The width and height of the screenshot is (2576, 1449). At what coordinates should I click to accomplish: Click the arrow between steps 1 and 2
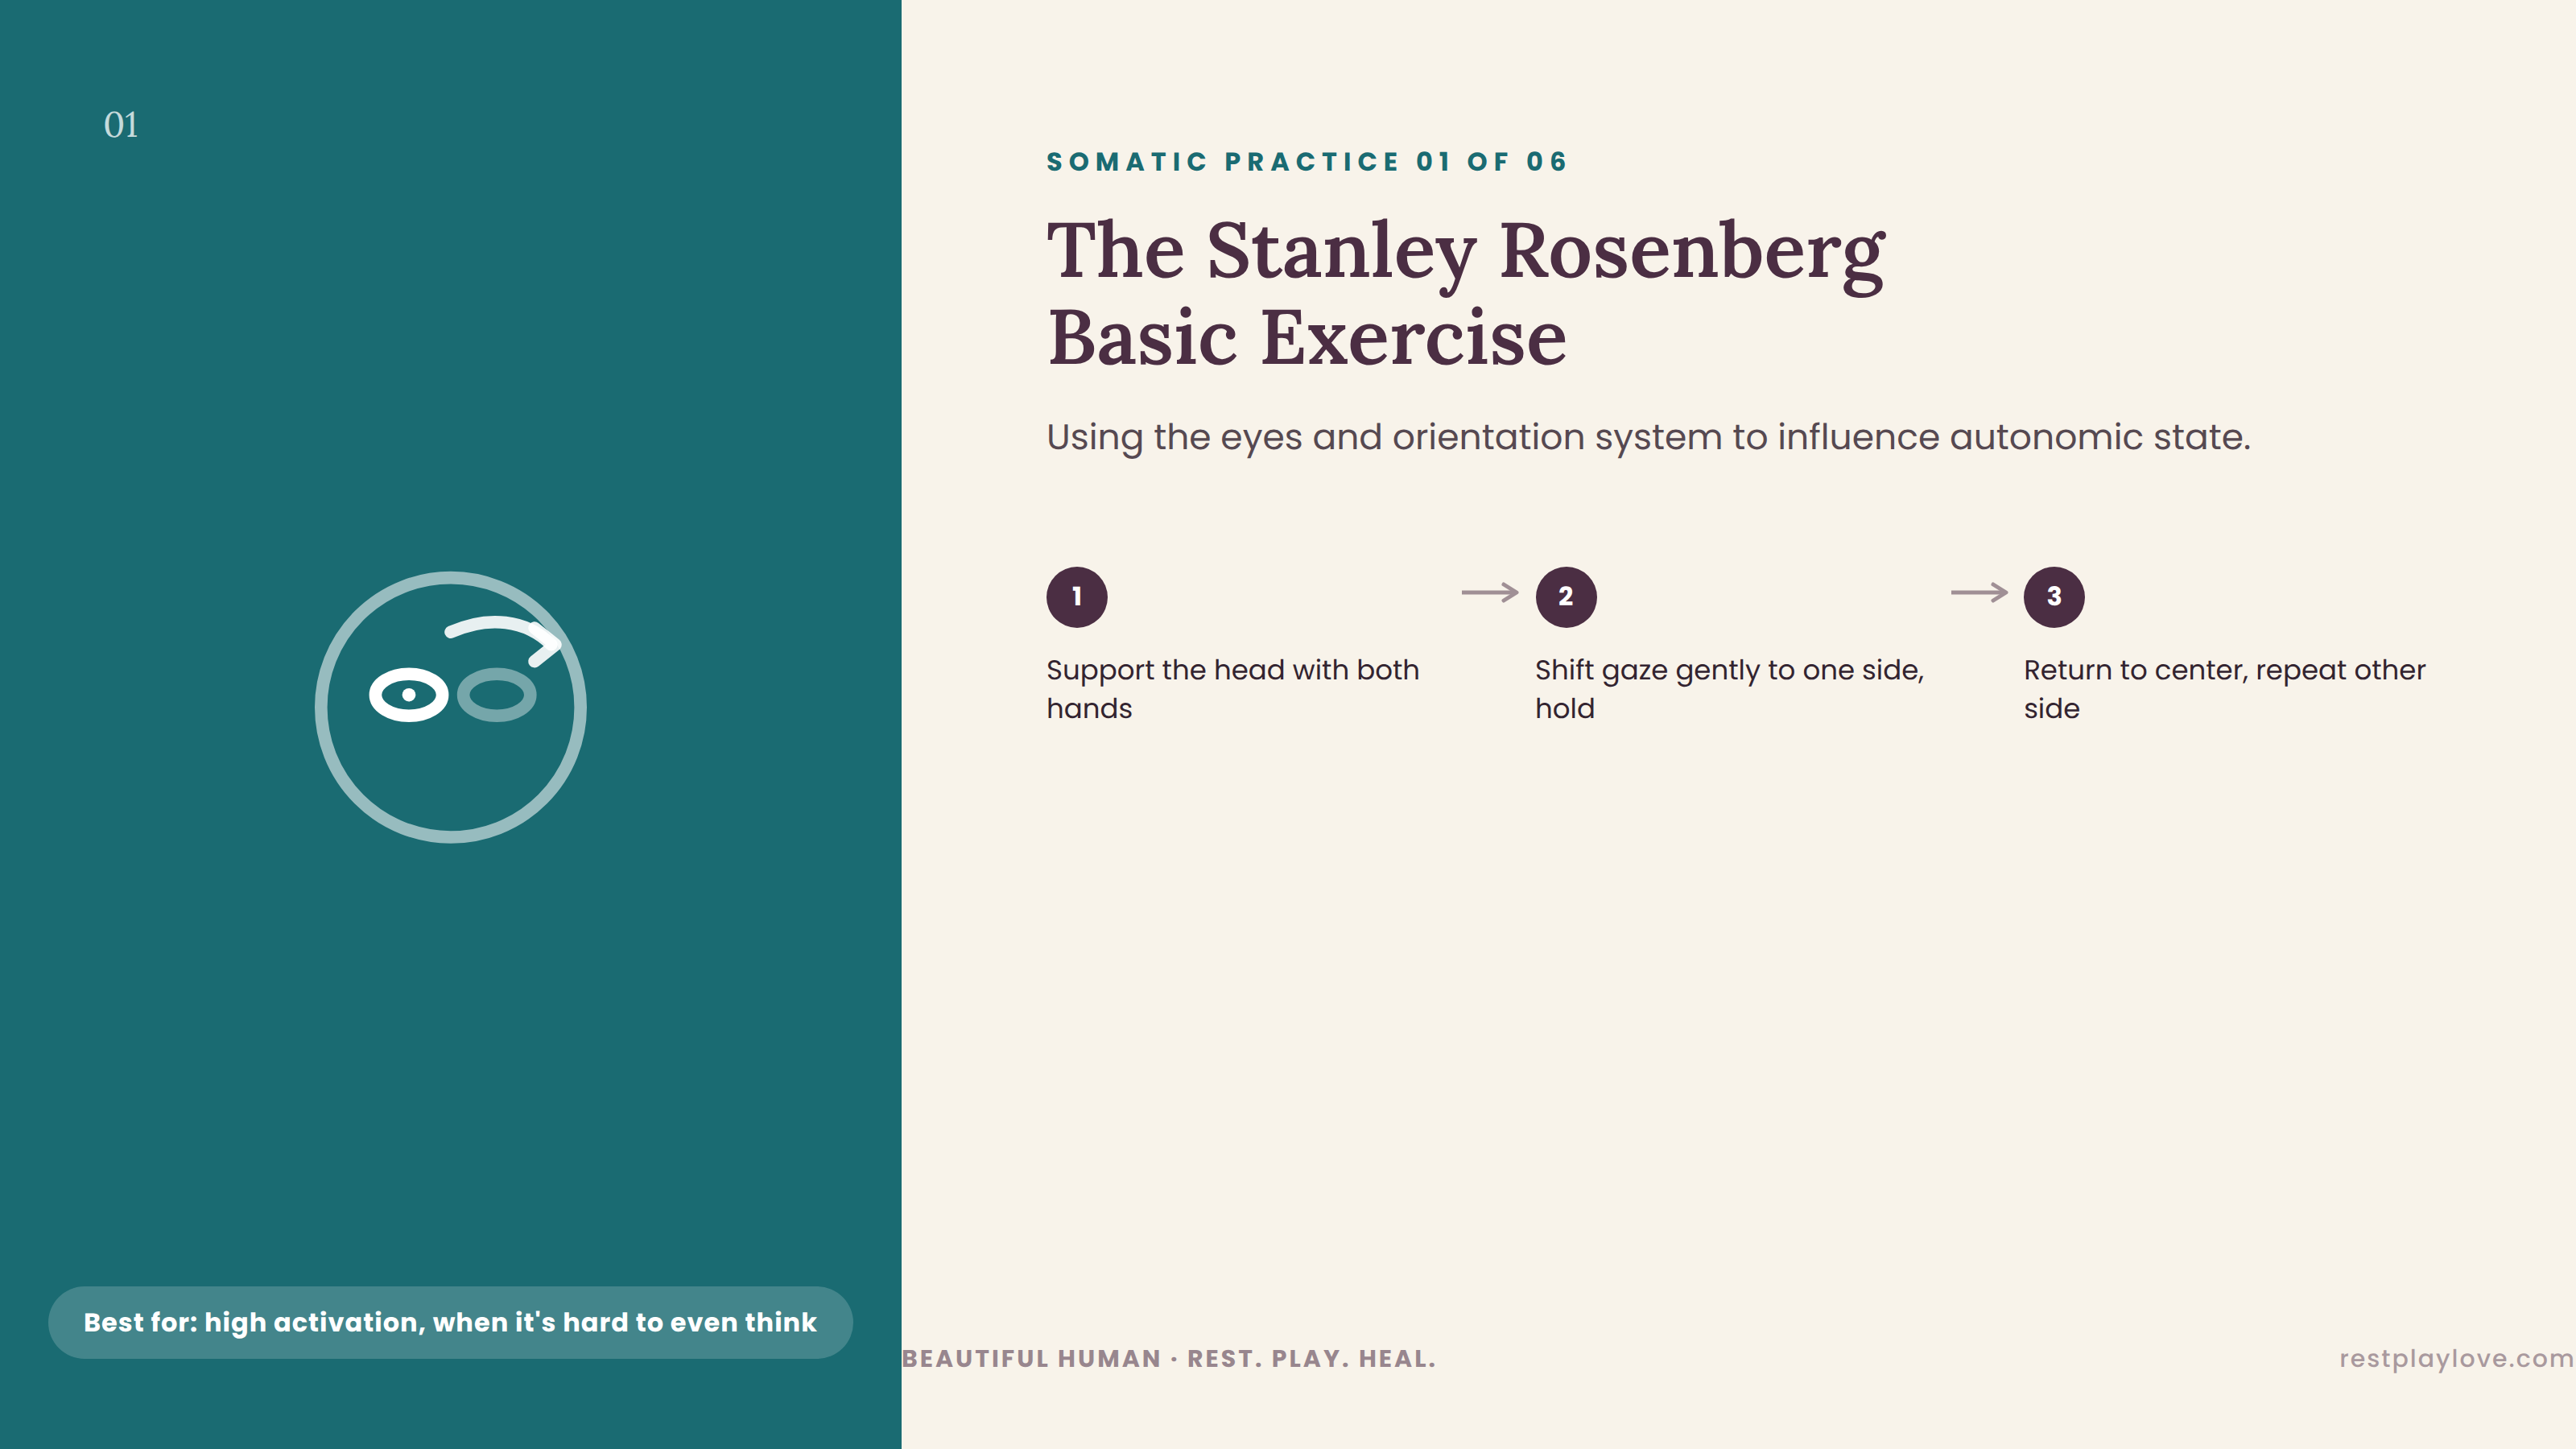click(x=1490, y=593)
